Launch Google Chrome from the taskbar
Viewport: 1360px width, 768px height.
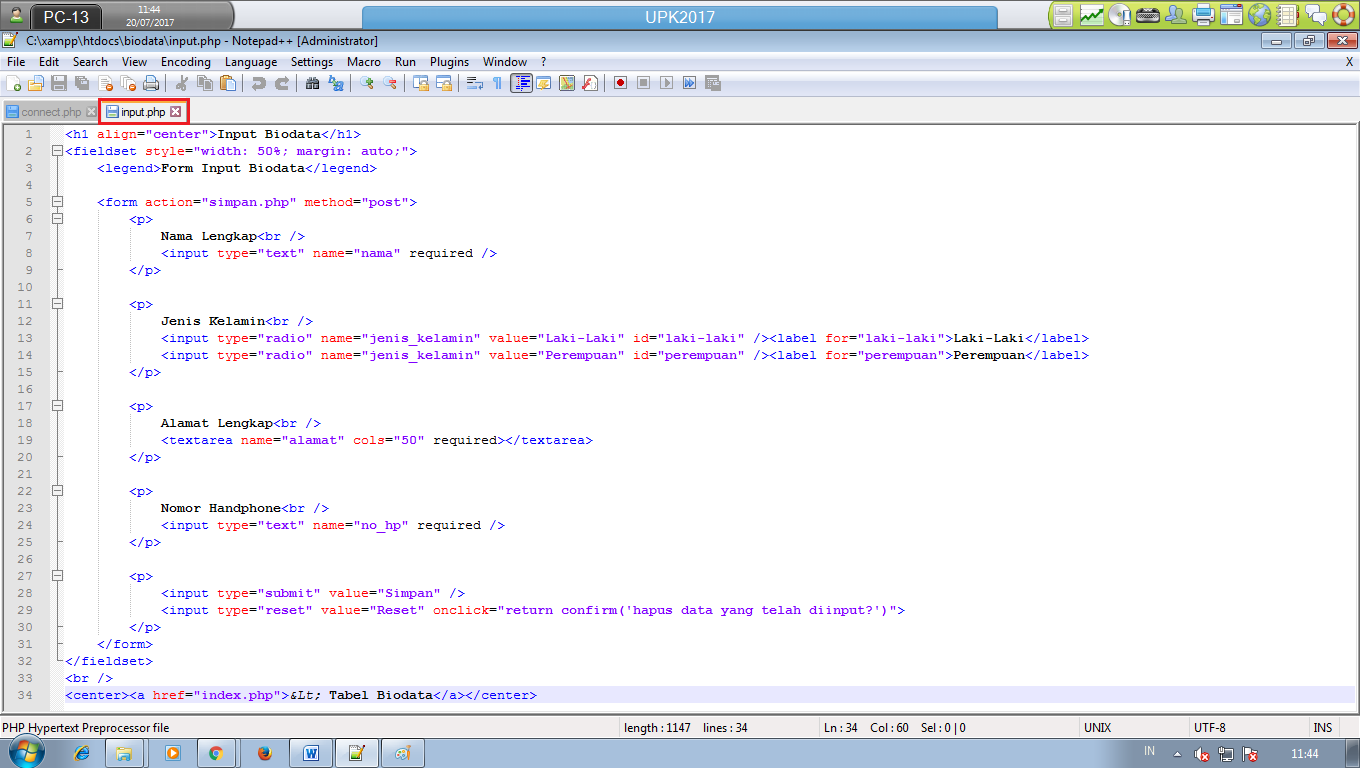coord(217,753)
